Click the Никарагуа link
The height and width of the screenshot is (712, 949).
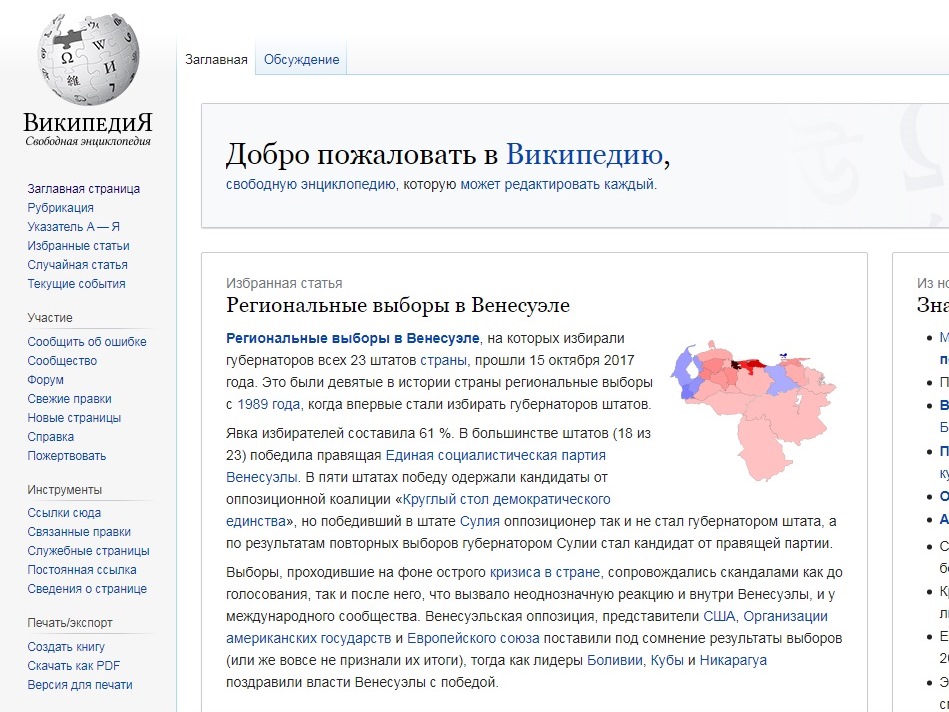pos(733,661)
